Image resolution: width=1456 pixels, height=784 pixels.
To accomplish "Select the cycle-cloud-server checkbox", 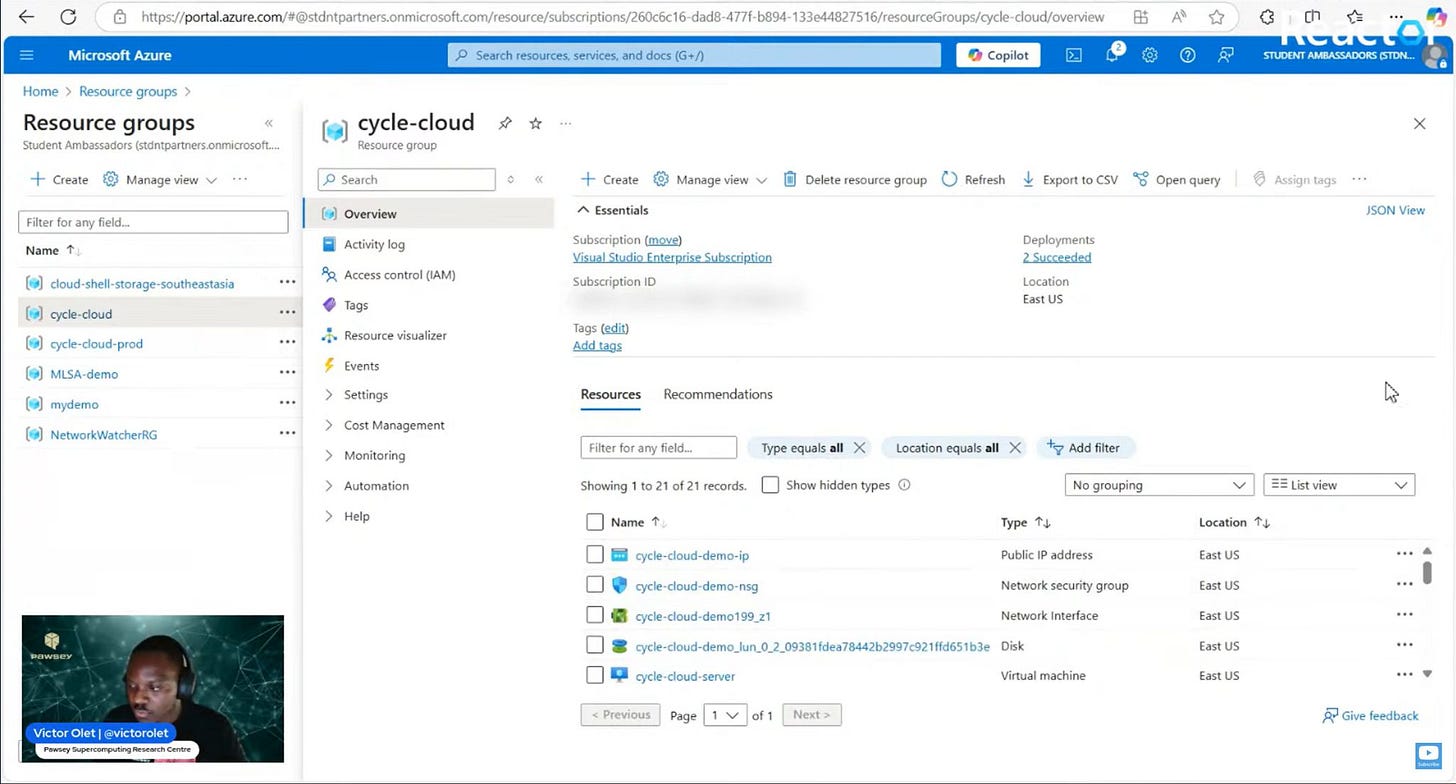I will click(x=595, y=675).
